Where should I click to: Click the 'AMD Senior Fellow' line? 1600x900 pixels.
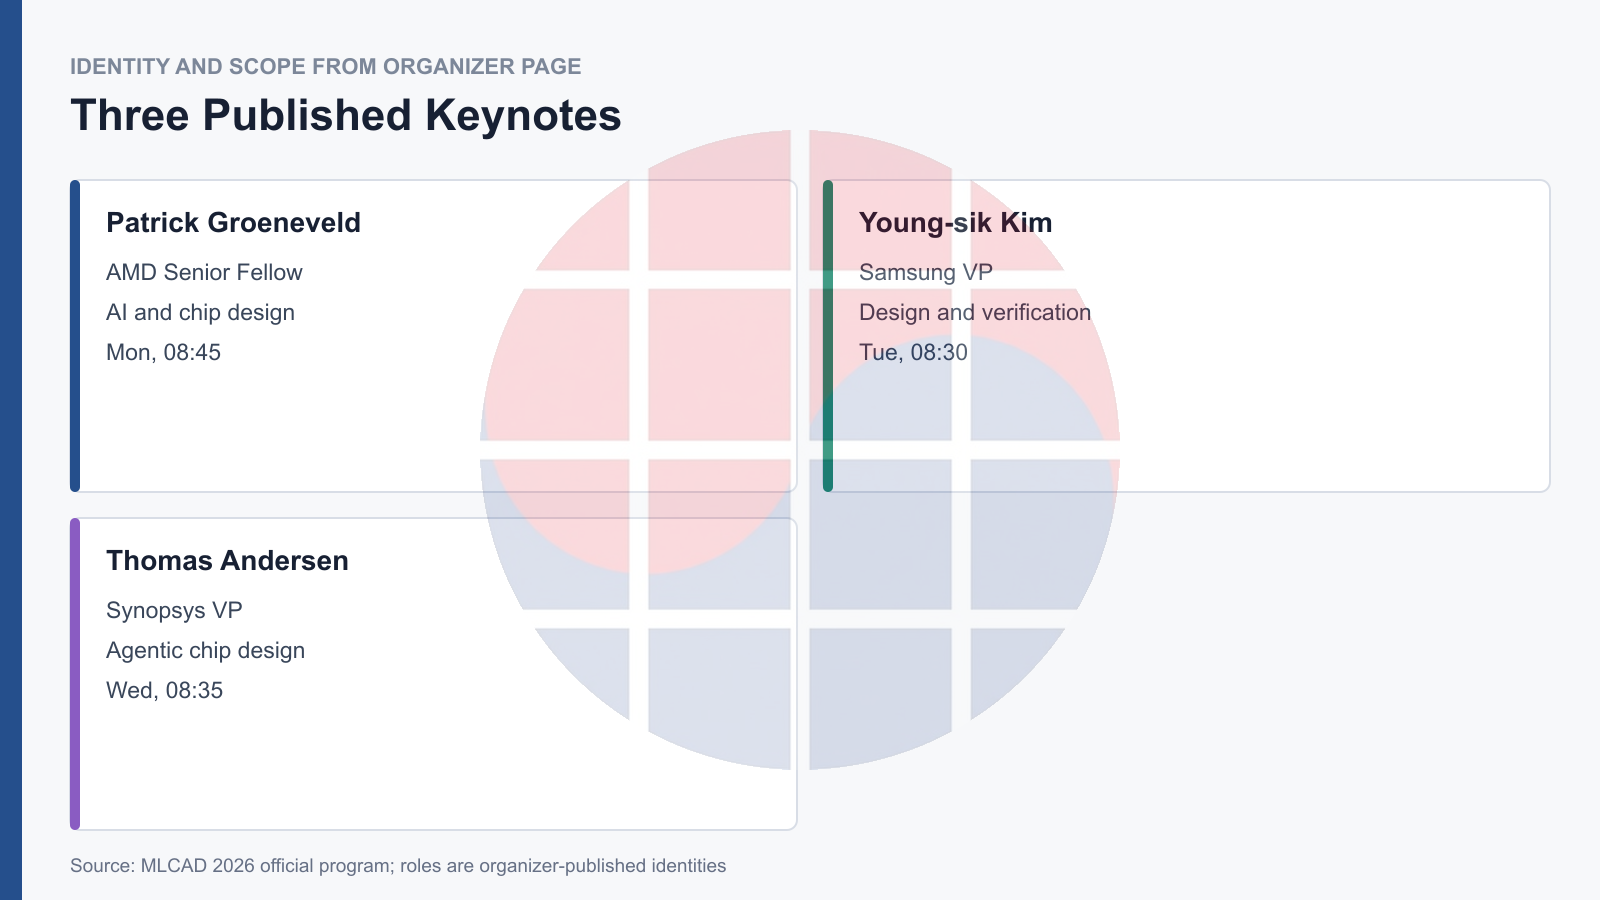[x=204, y=272]
